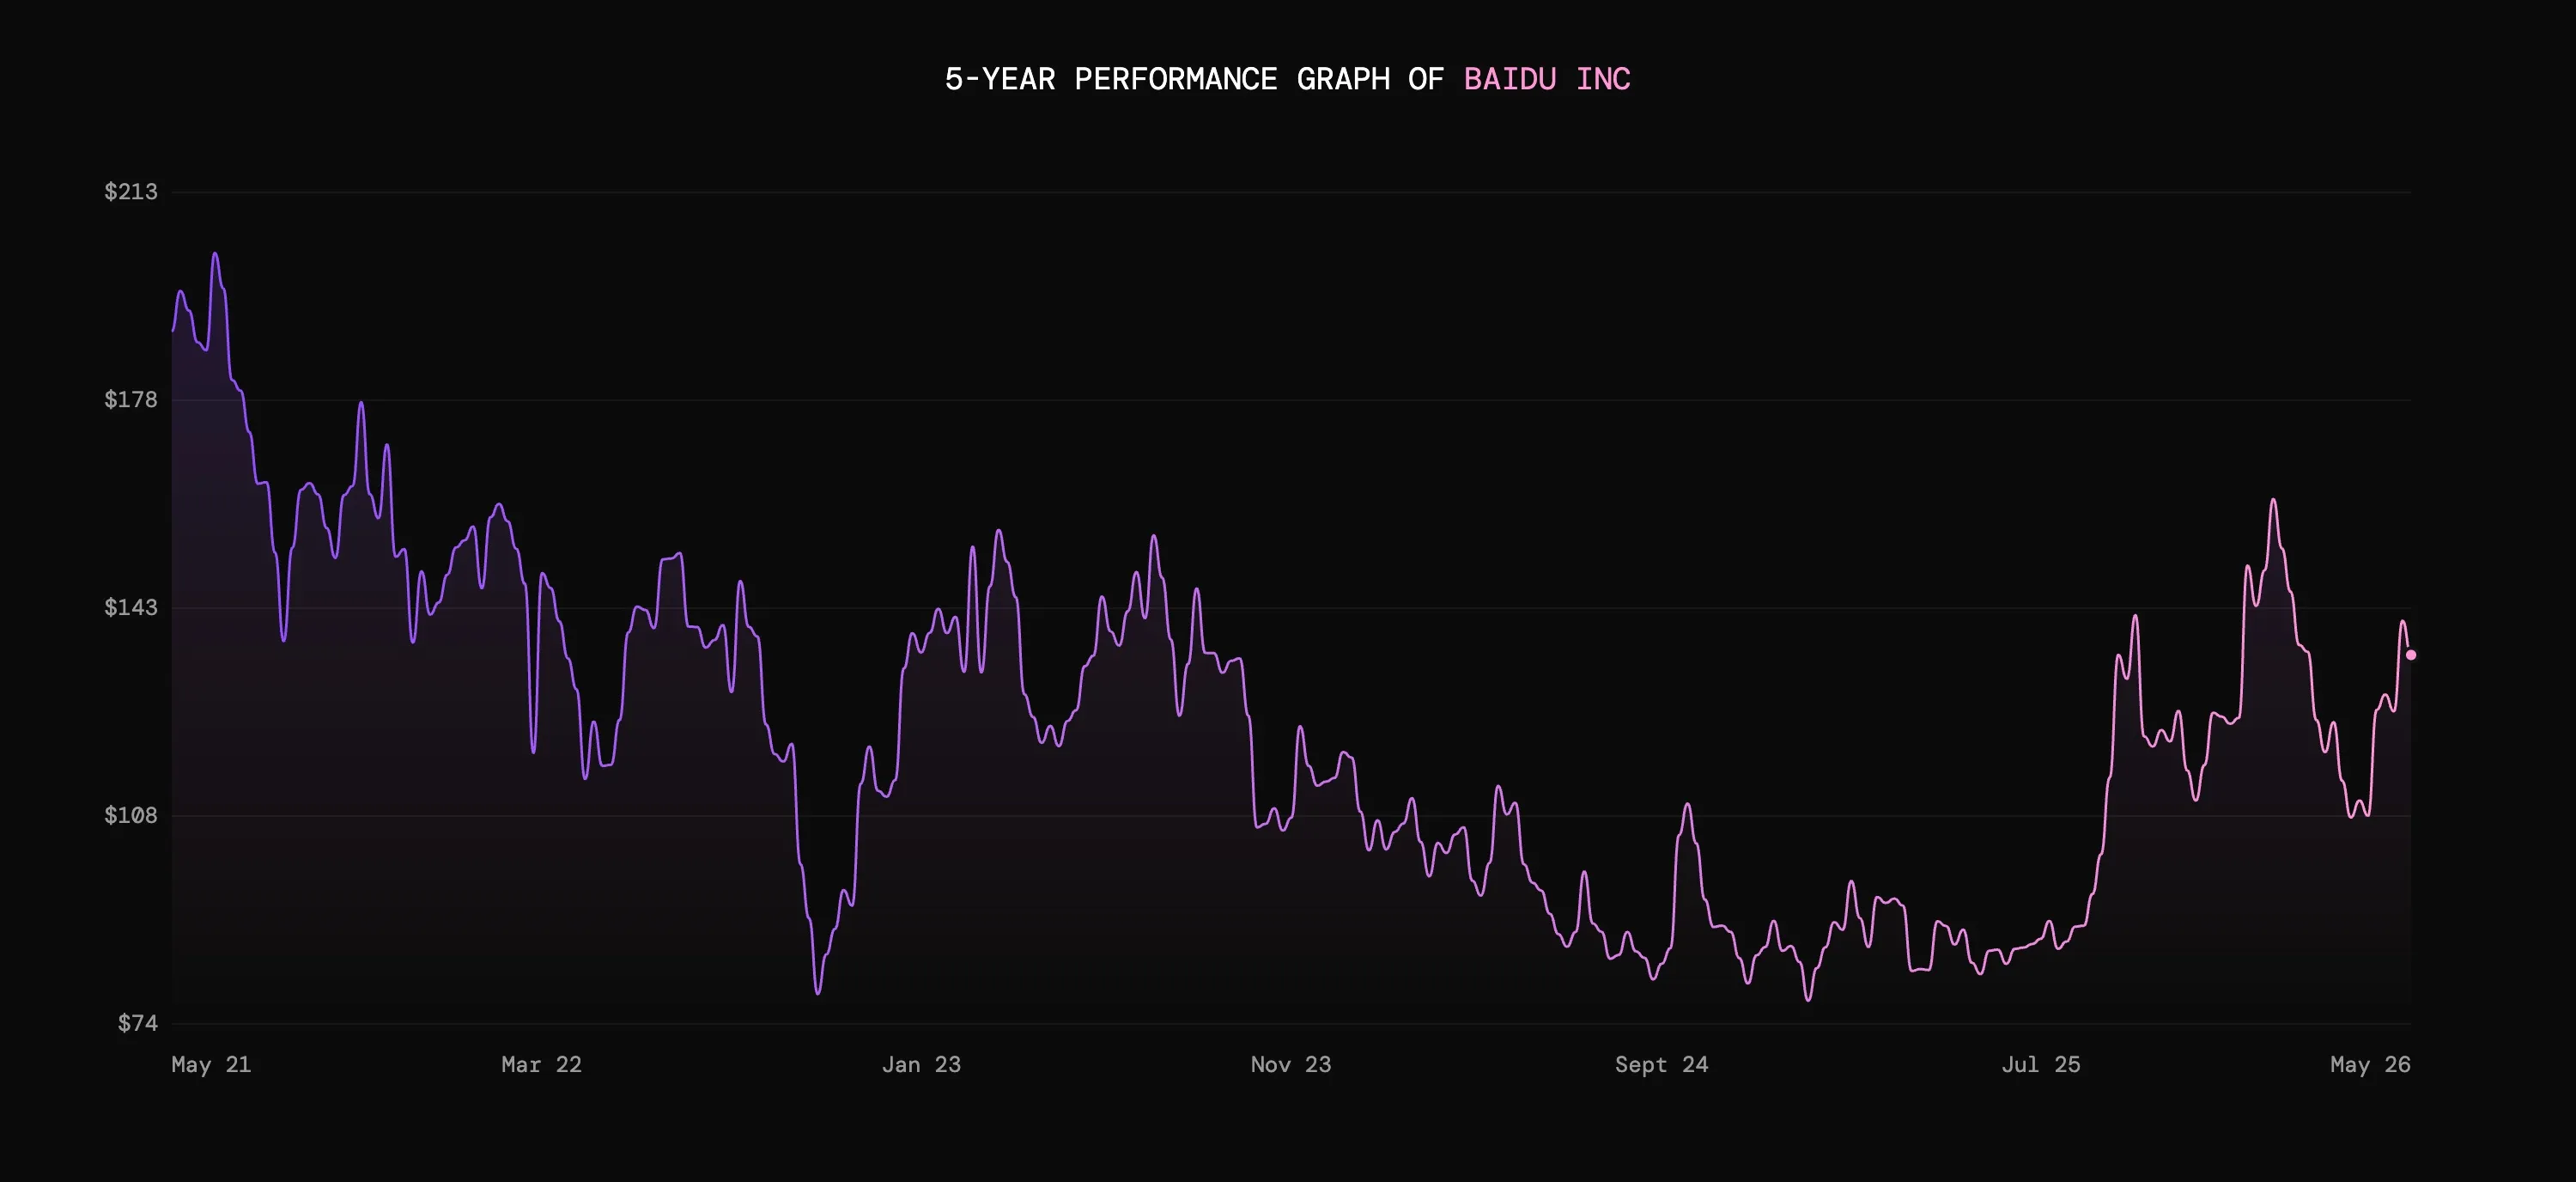Click the pink endpoint dot on the price line
The image size is (2576, 1182).
pyautogui.click(x=2411, y=655)
